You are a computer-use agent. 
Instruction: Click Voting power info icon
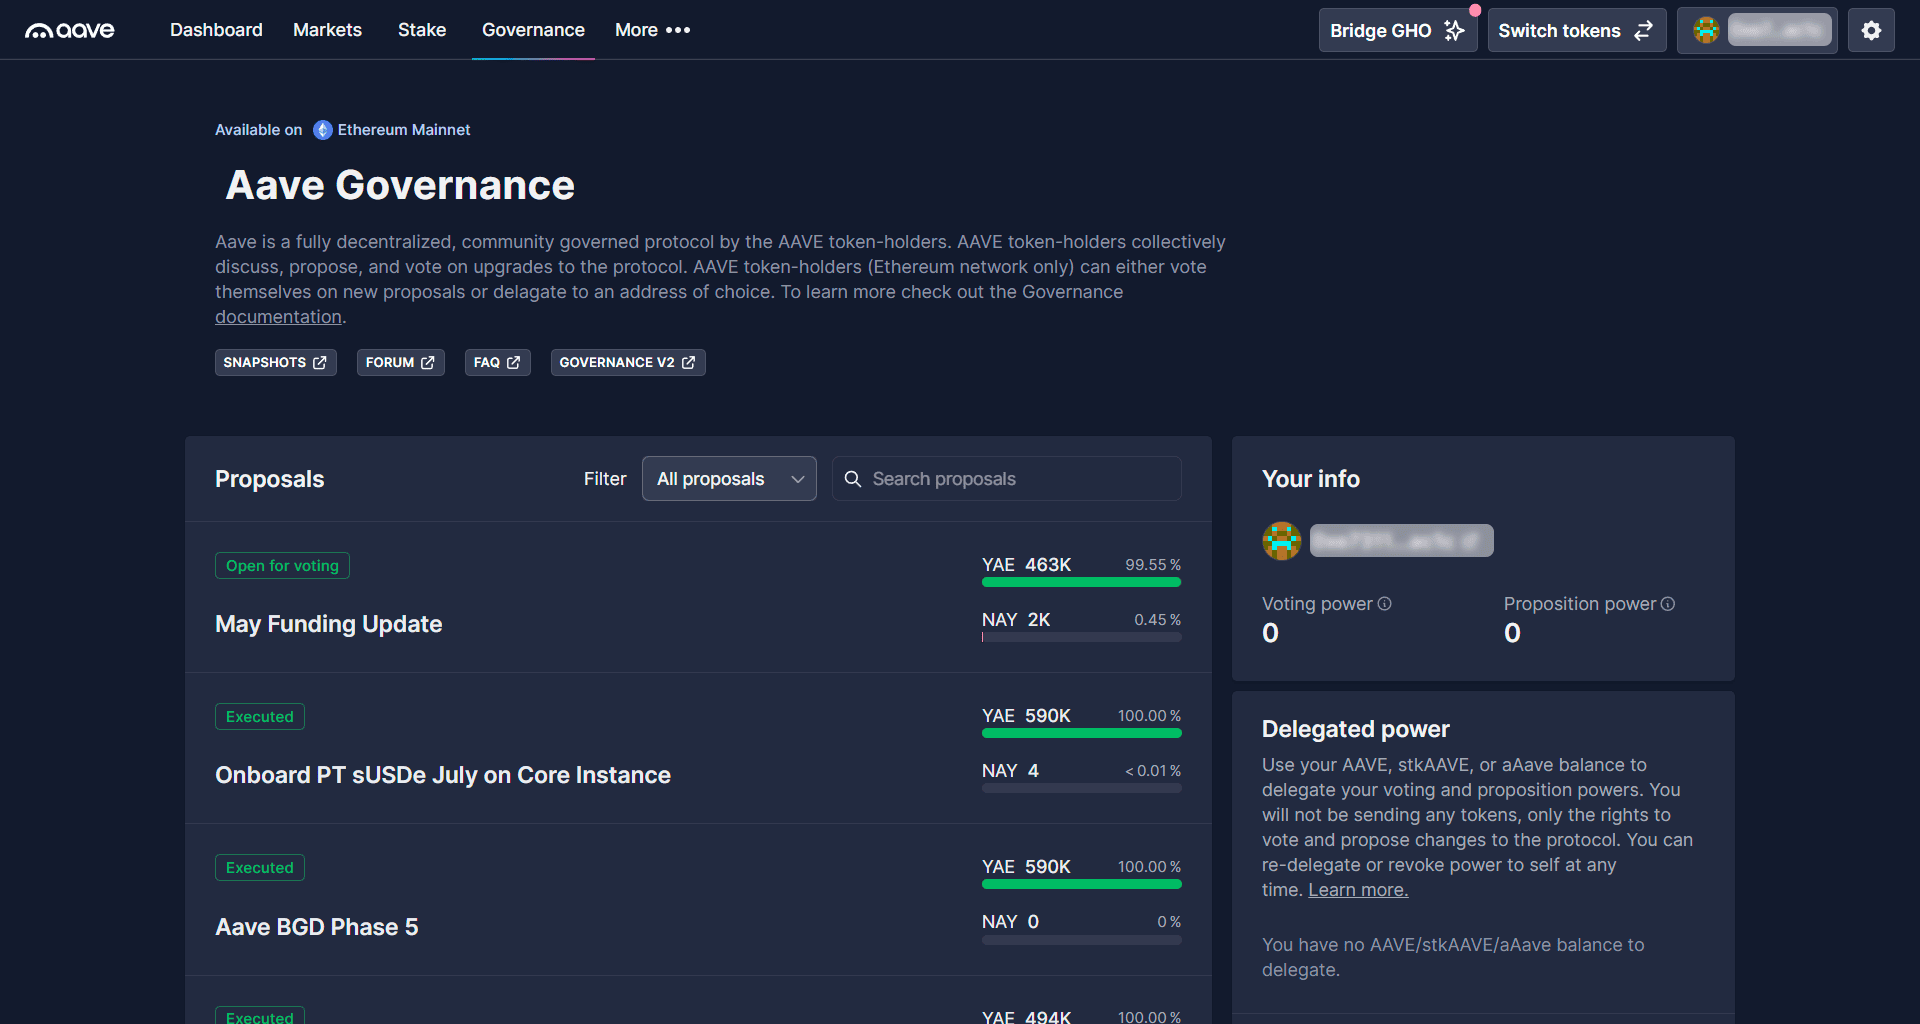click(x=1385, y=604)
